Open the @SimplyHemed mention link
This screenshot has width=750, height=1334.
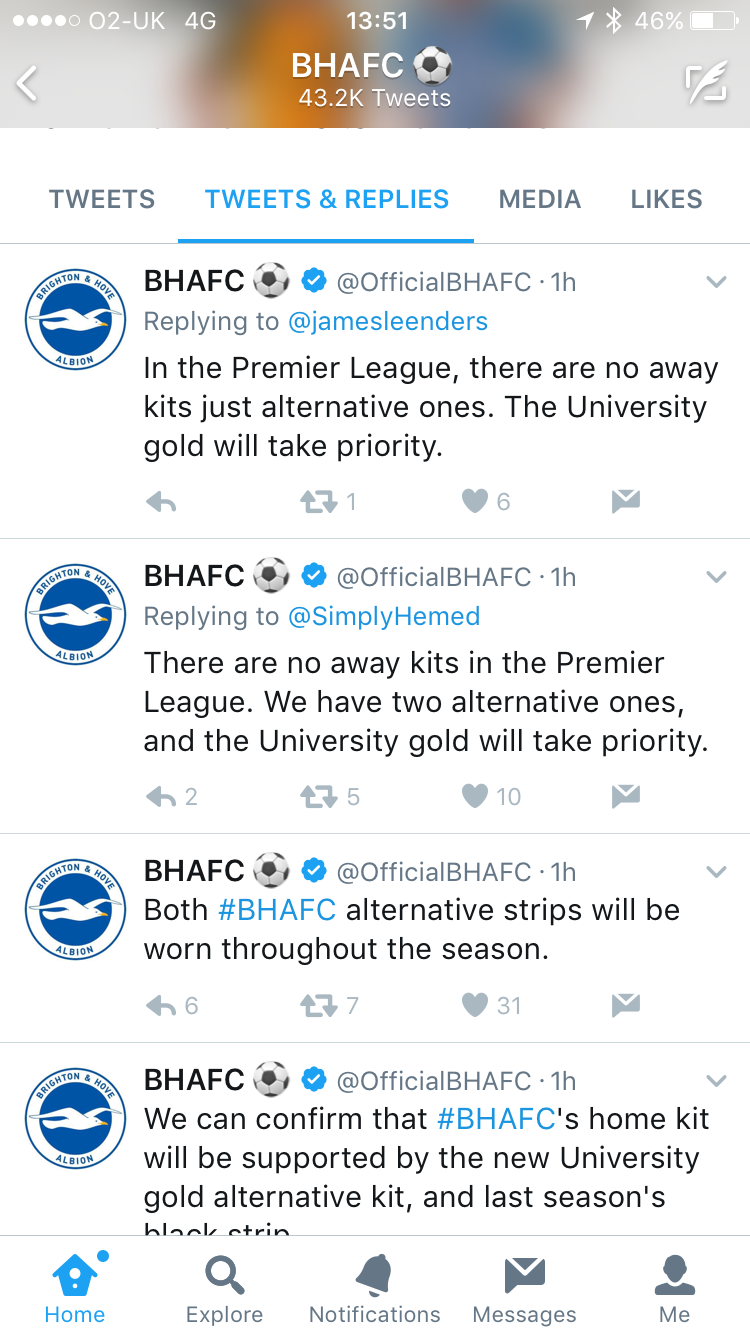pos(384,616)
